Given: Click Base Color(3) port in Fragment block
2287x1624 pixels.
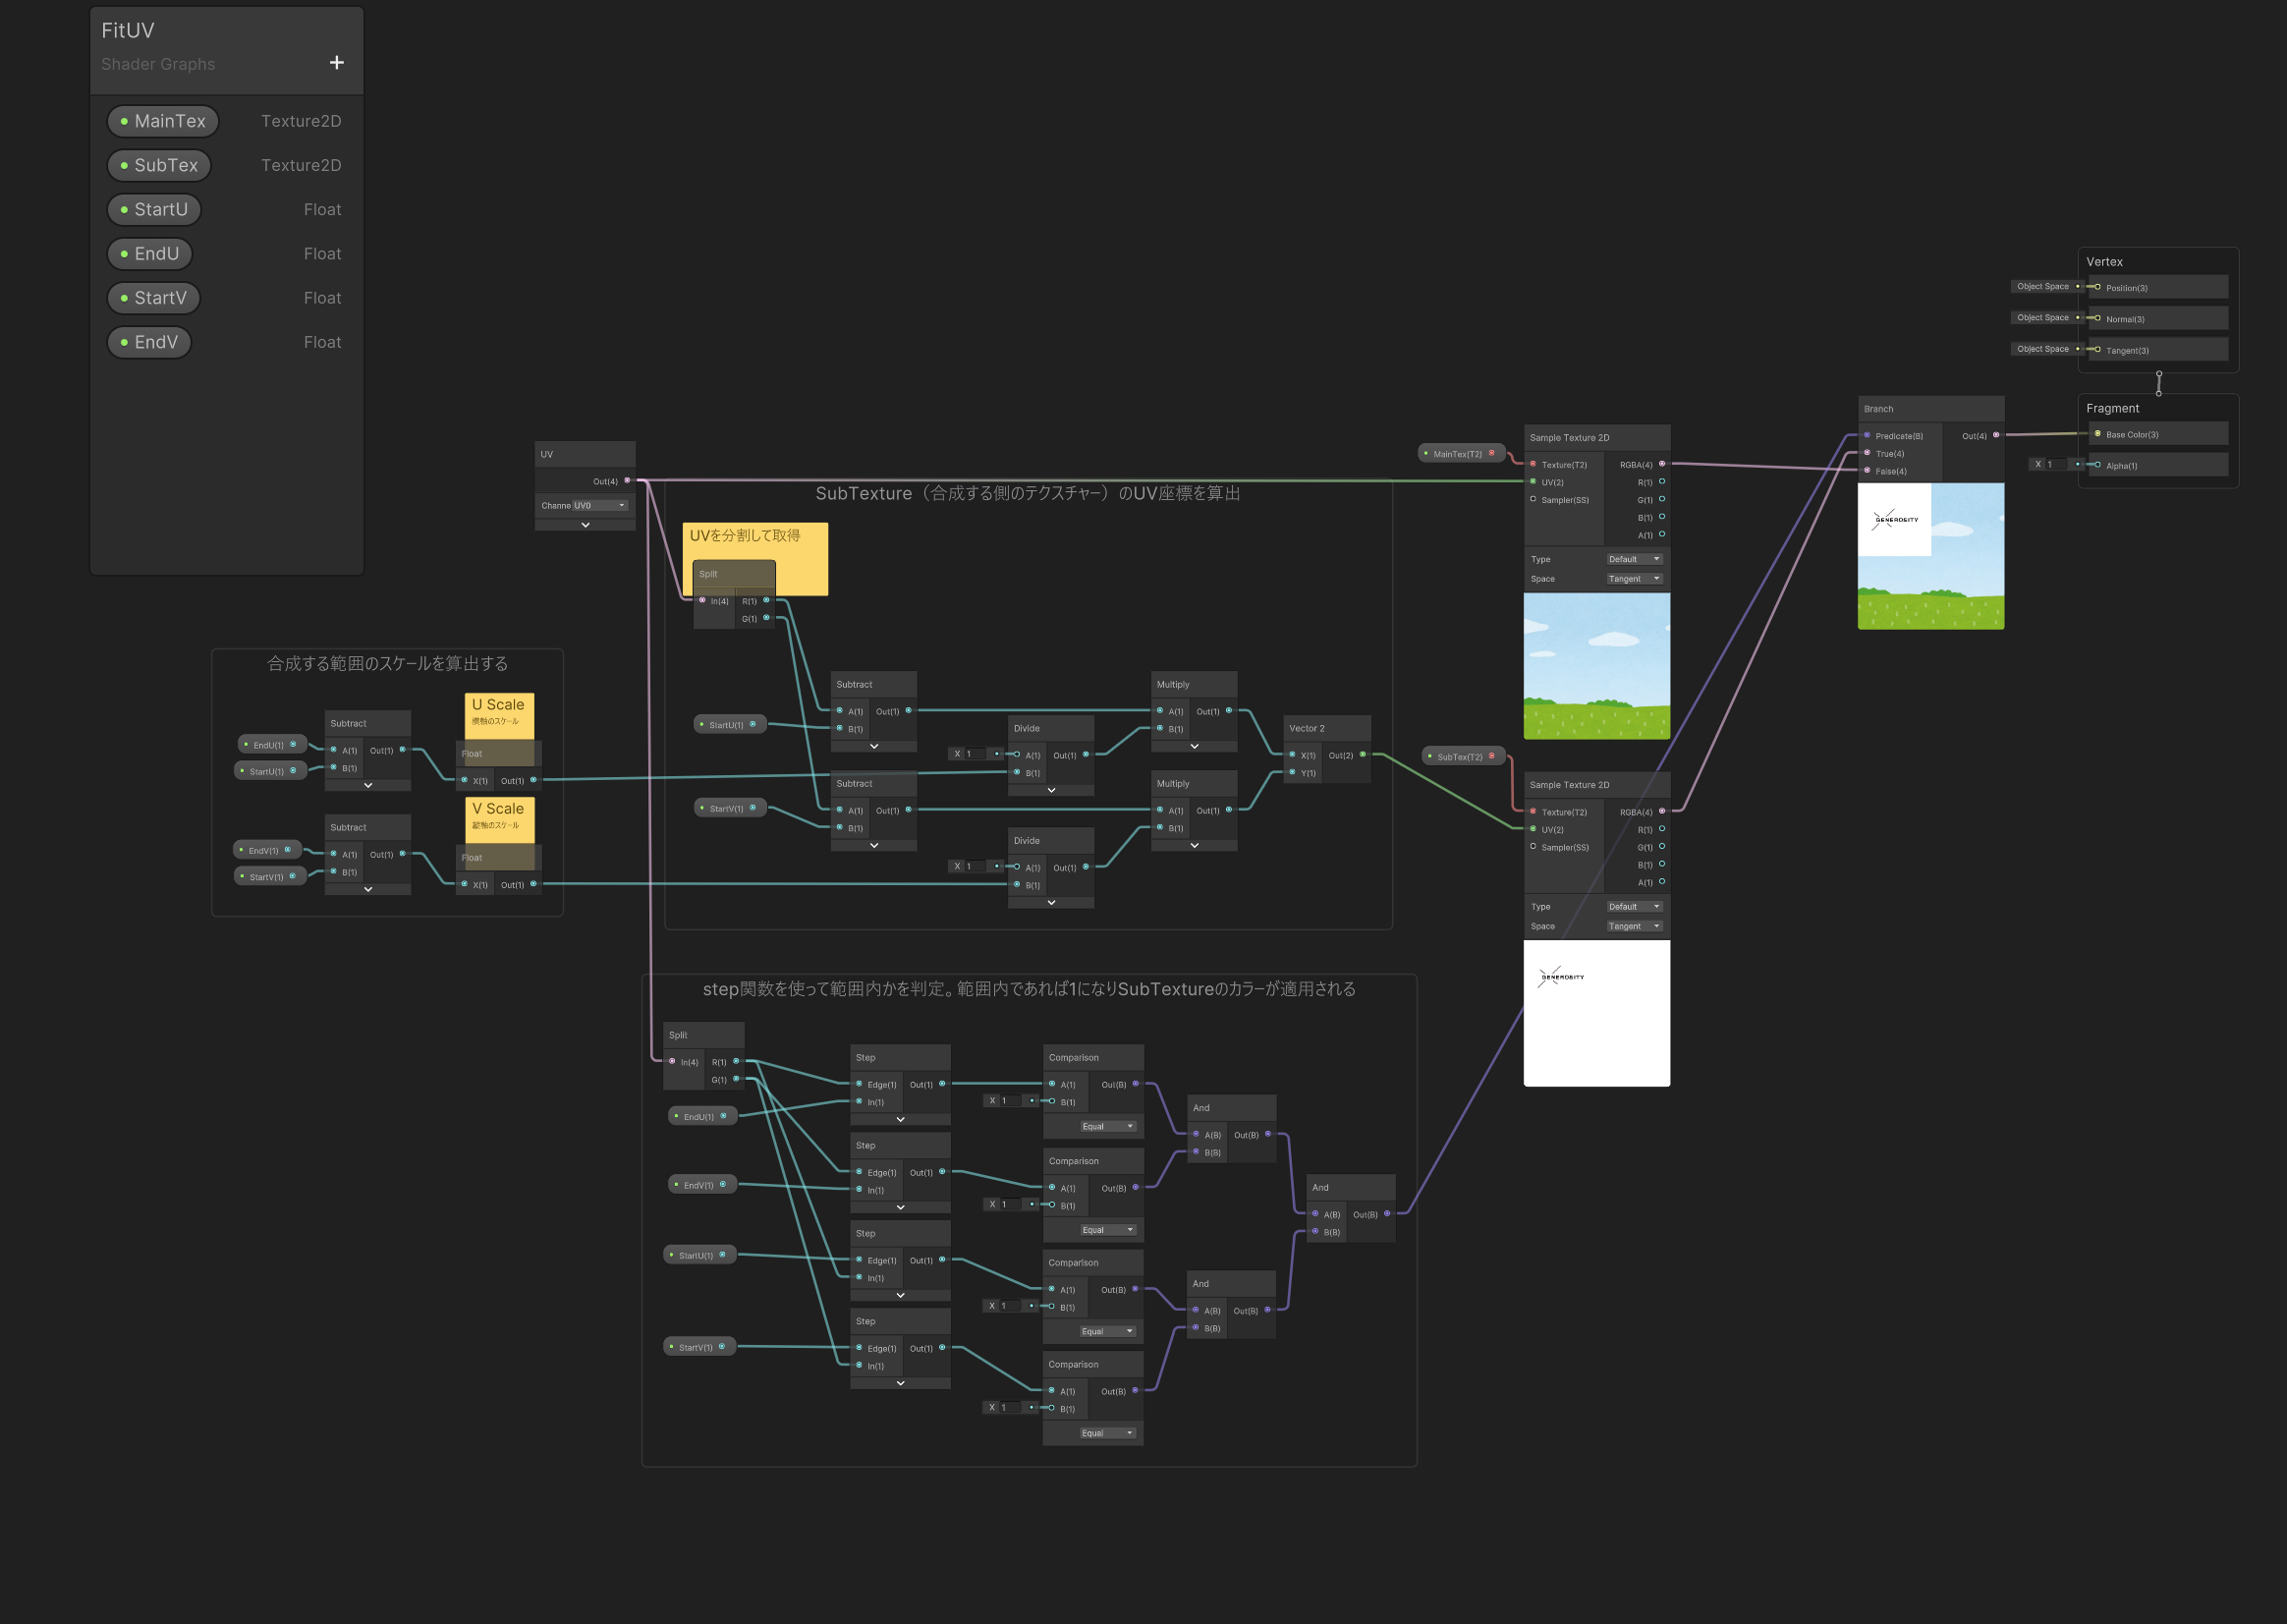Looking at the screenshot, I should click(2097, 434).
